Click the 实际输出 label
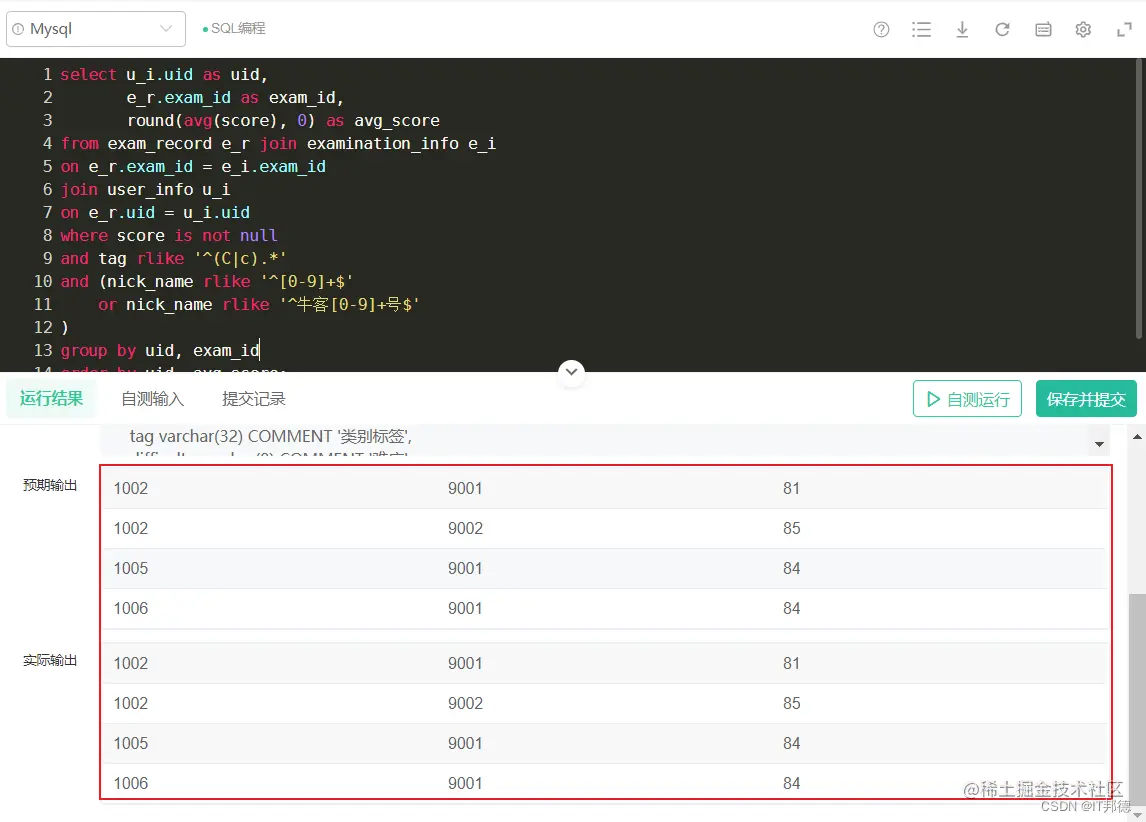Image resolution: width=1146 pixels, height=822 pixels. click(x=50, y=661)
